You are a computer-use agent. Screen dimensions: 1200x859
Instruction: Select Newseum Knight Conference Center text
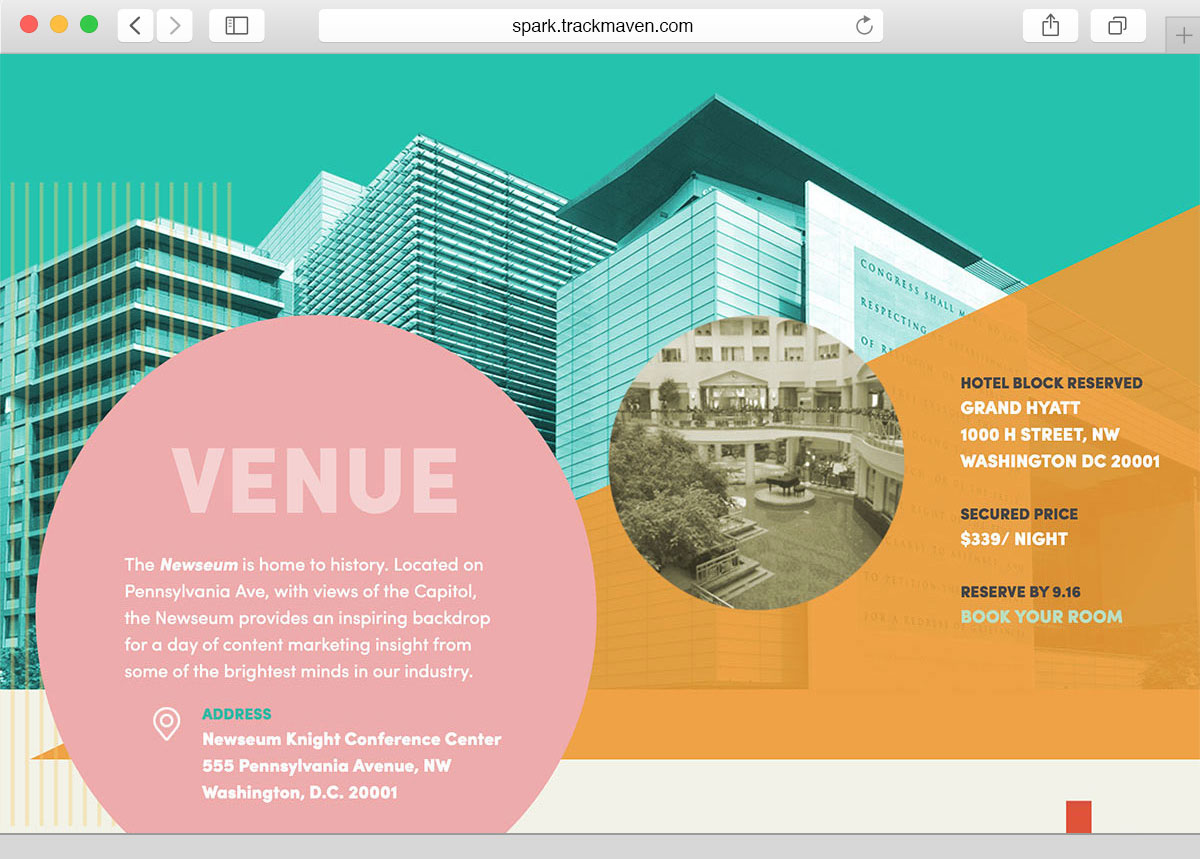[352, 739]
